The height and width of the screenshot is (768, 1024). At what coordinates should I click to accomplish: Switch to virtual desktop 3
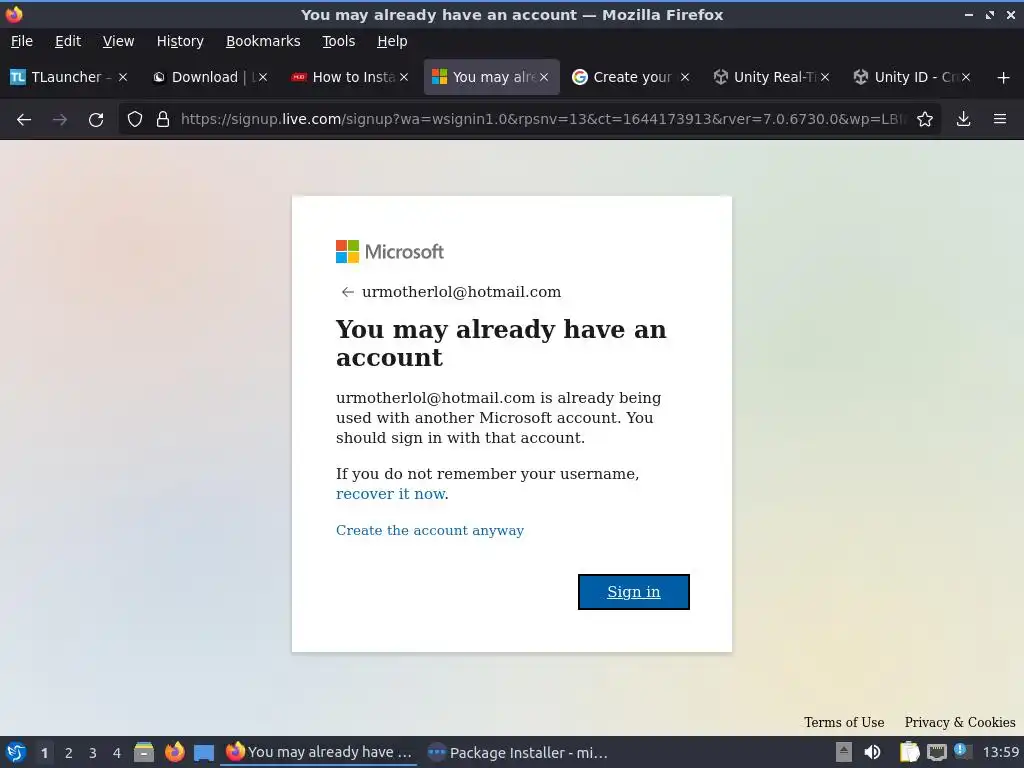click(x=93, y=753)
